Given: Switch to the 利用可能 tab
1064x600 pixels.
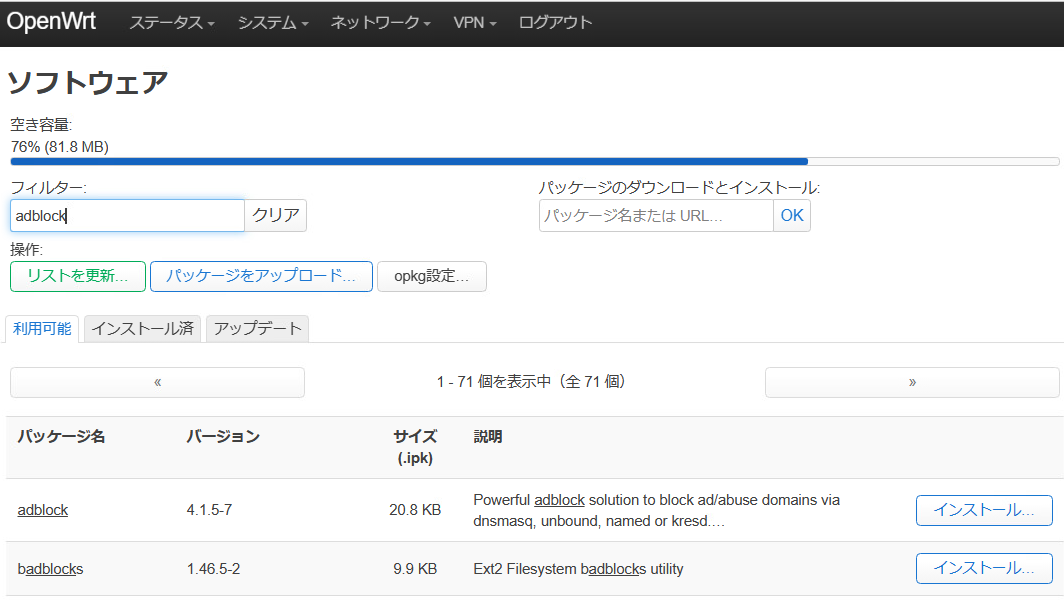Looking at the screenshot, I should (x=42, y=329).
